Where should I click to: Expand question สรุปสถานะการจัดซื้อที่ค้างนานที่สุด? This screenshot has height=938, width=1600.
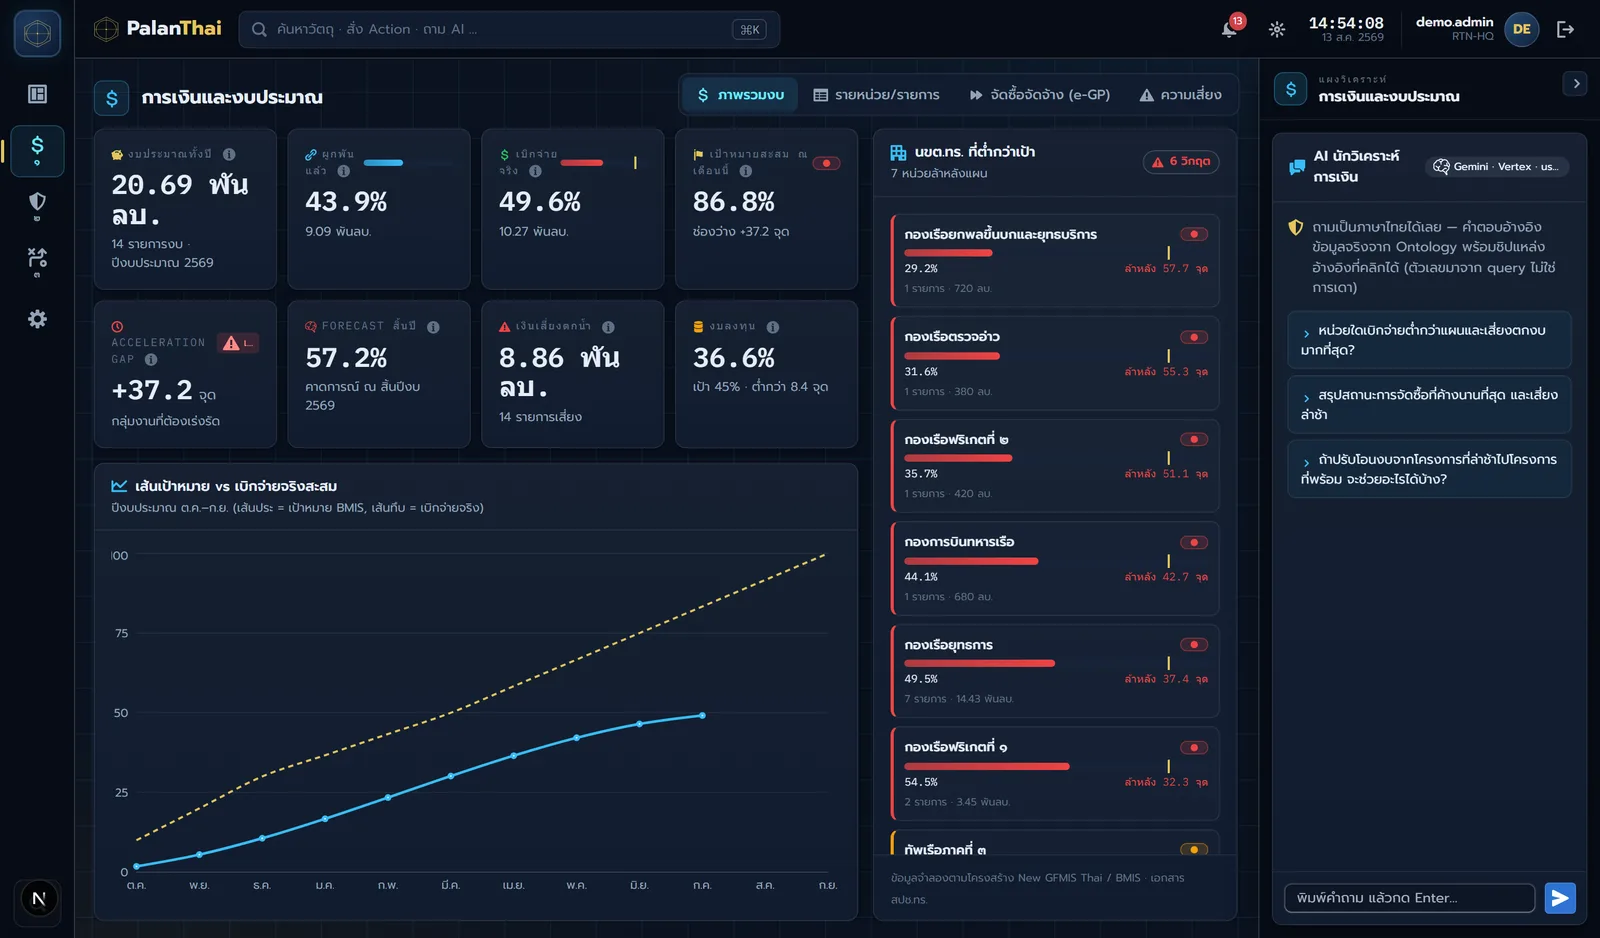pyautogui.click(x=1429, y=404)
